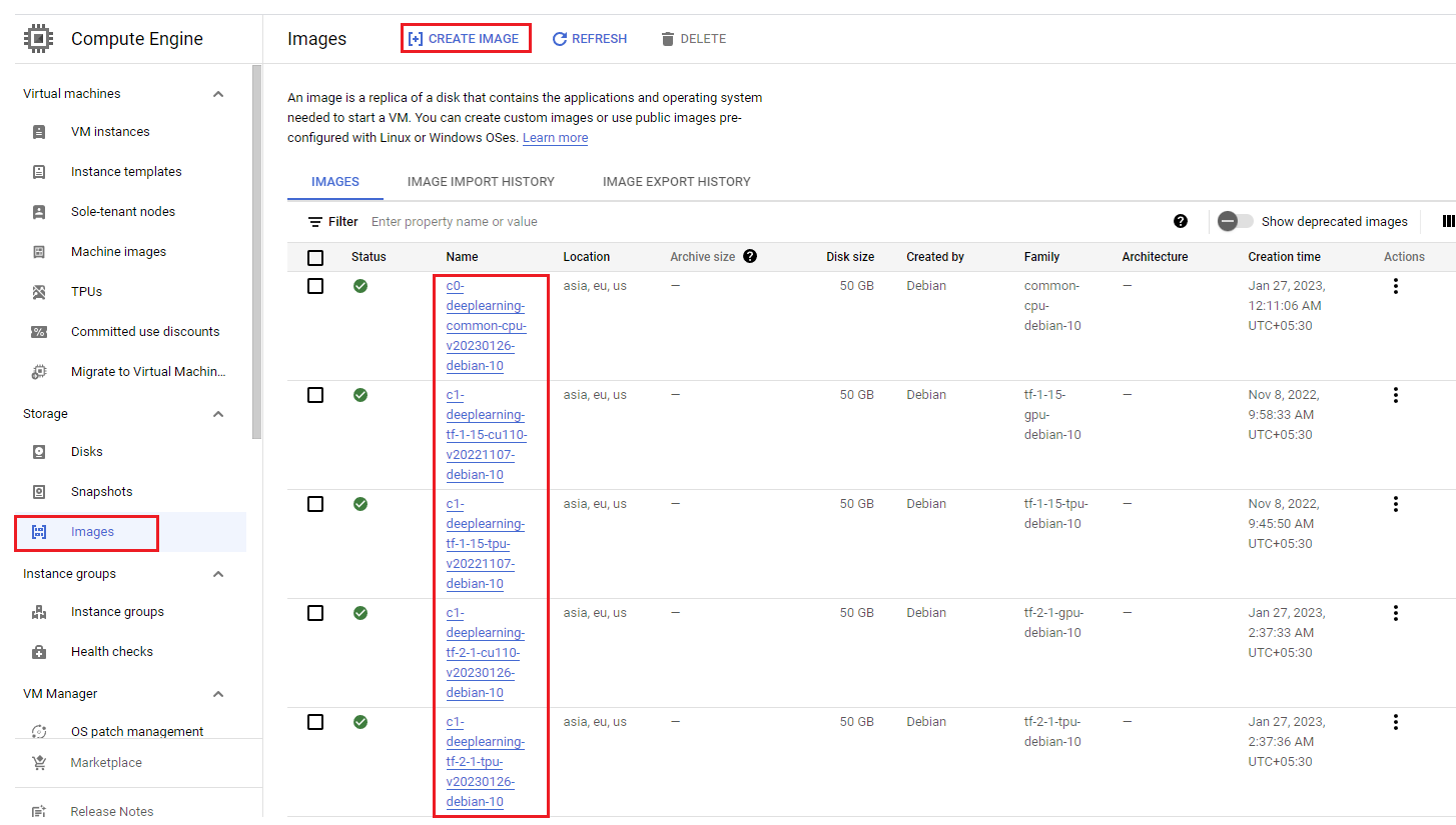Image resolution: width=1456 pixels, height=825 pixels.
Task: Click the Create Image button
Action: click(465, 39)
